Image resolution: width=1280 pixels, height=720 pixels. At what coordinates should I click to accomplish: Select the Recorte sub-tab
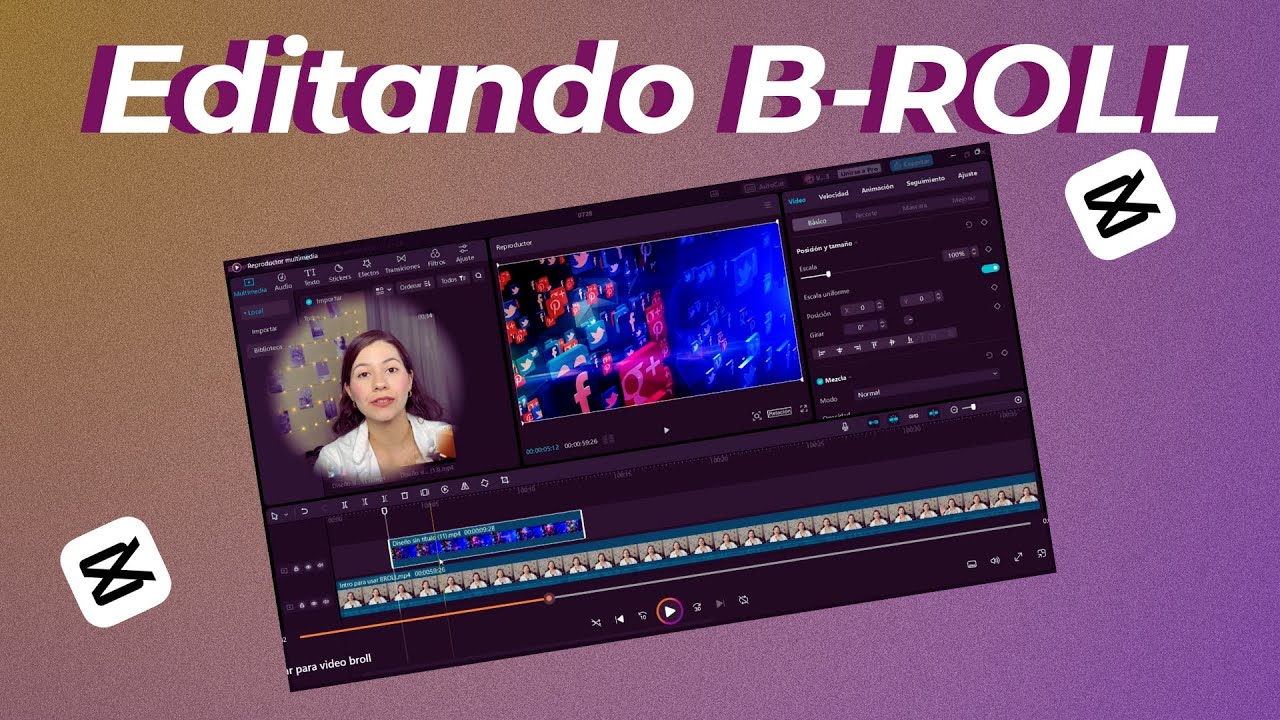(x=866, y=213)
